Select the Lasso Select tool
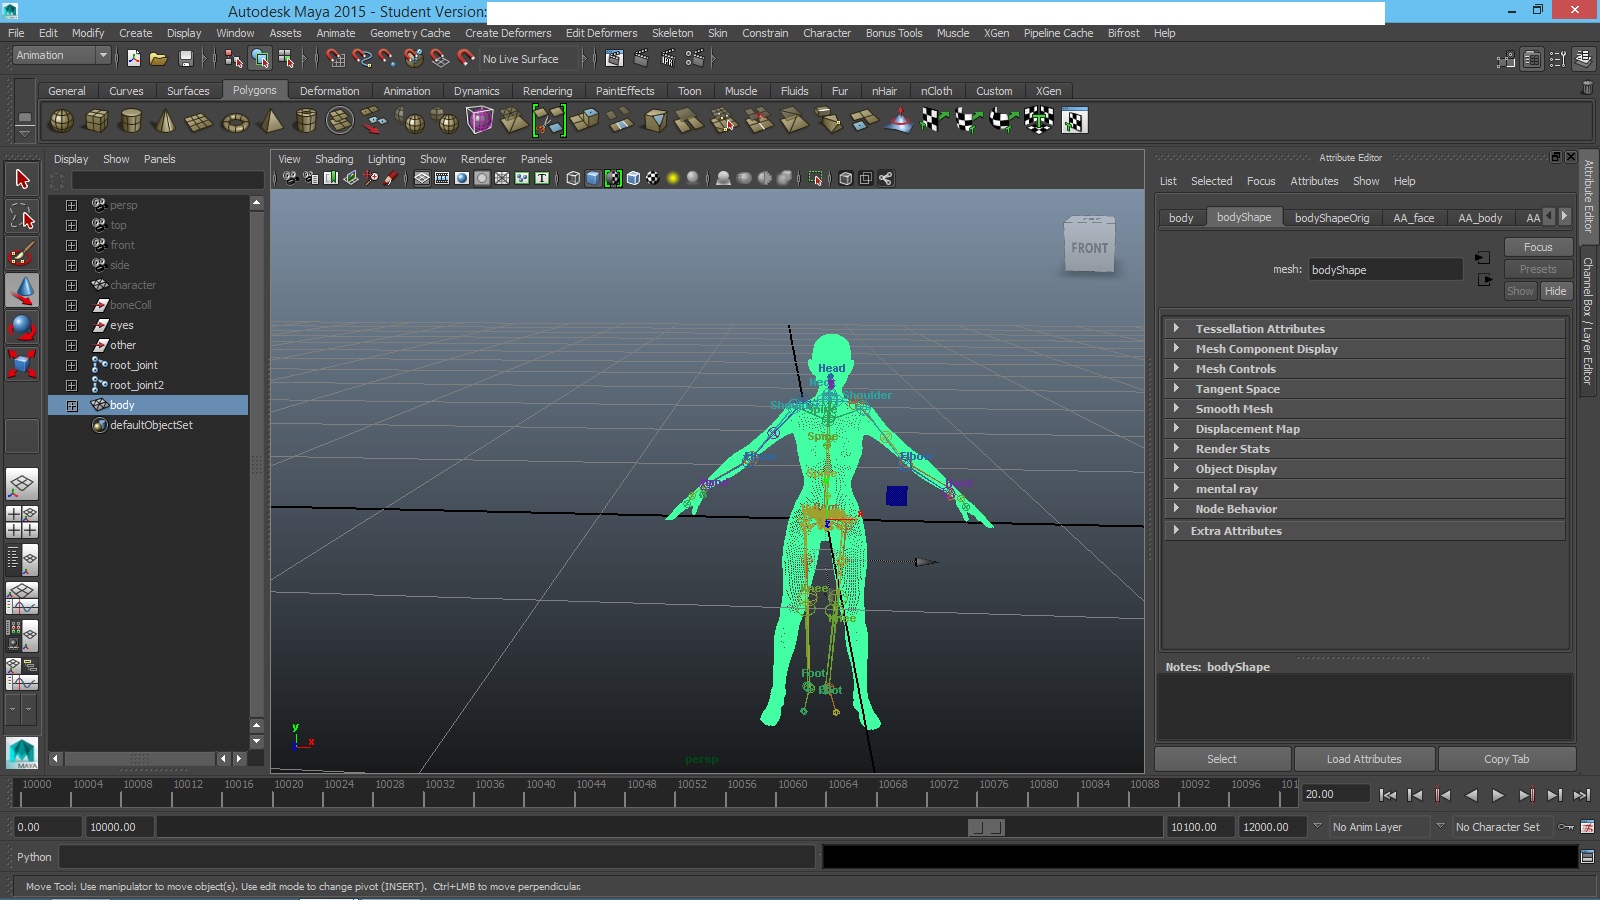This screenshot has width=1600, height=900. coord(22,217)
